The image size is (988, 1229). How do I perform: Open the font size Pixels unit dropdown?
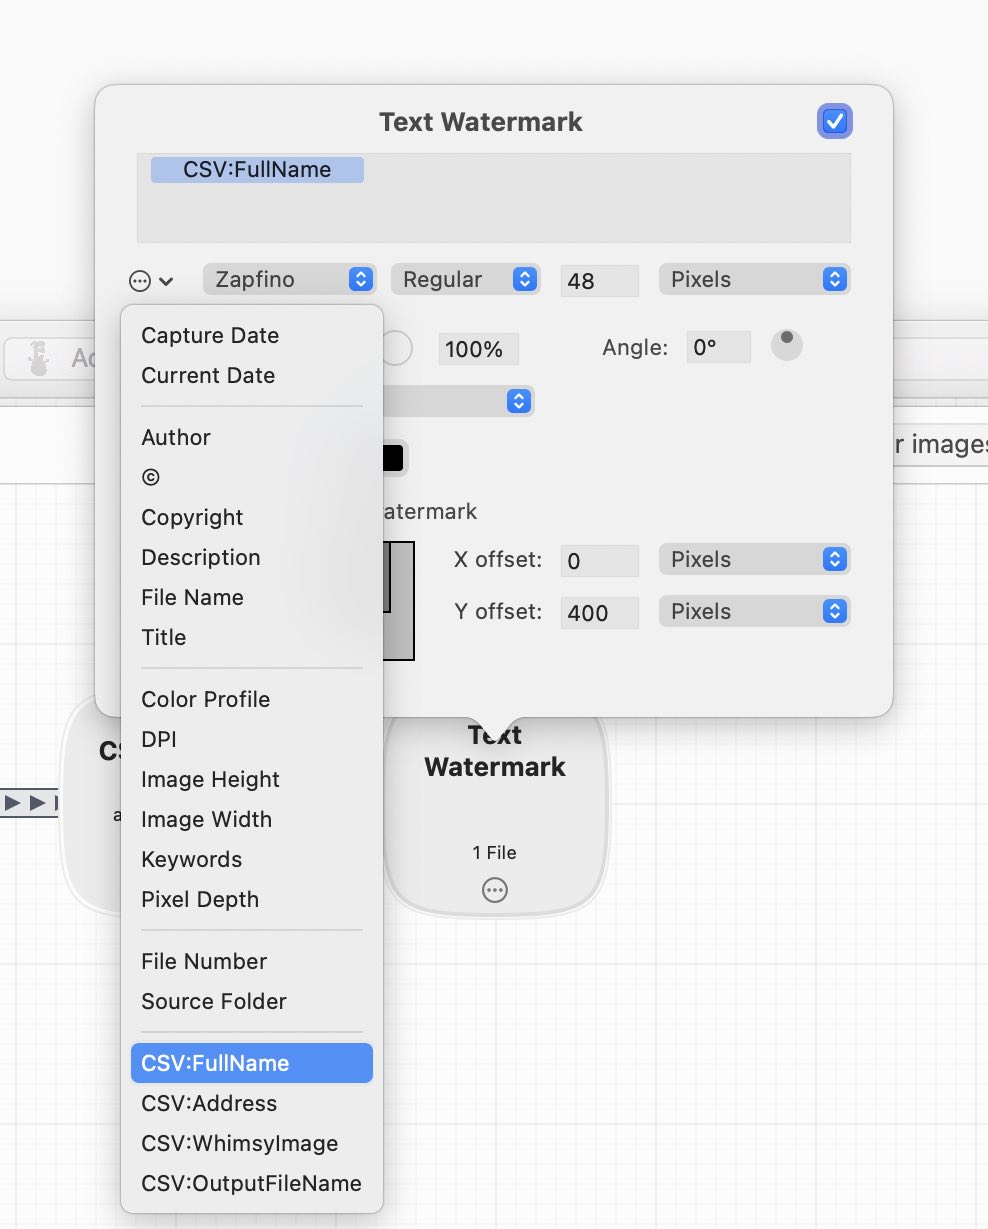pos(754,280)
